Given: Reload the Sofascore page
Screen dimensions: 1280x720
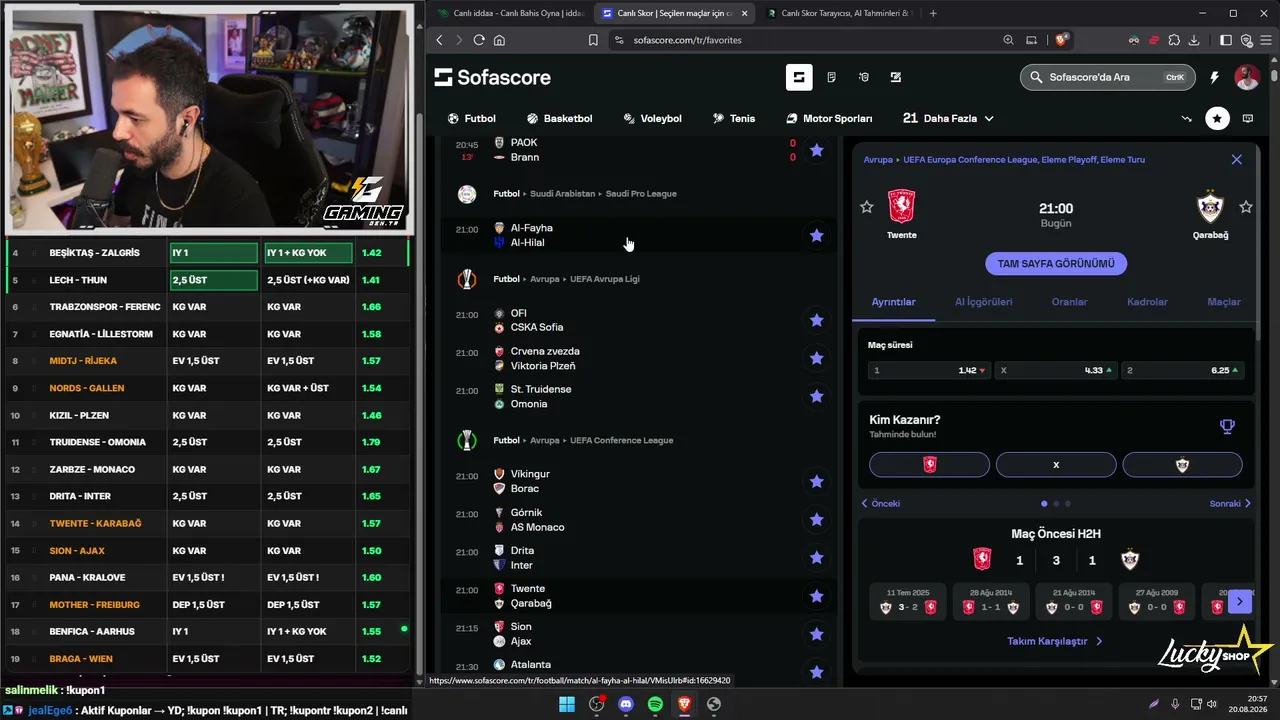Looking at the screenshot, I should 479,40.
